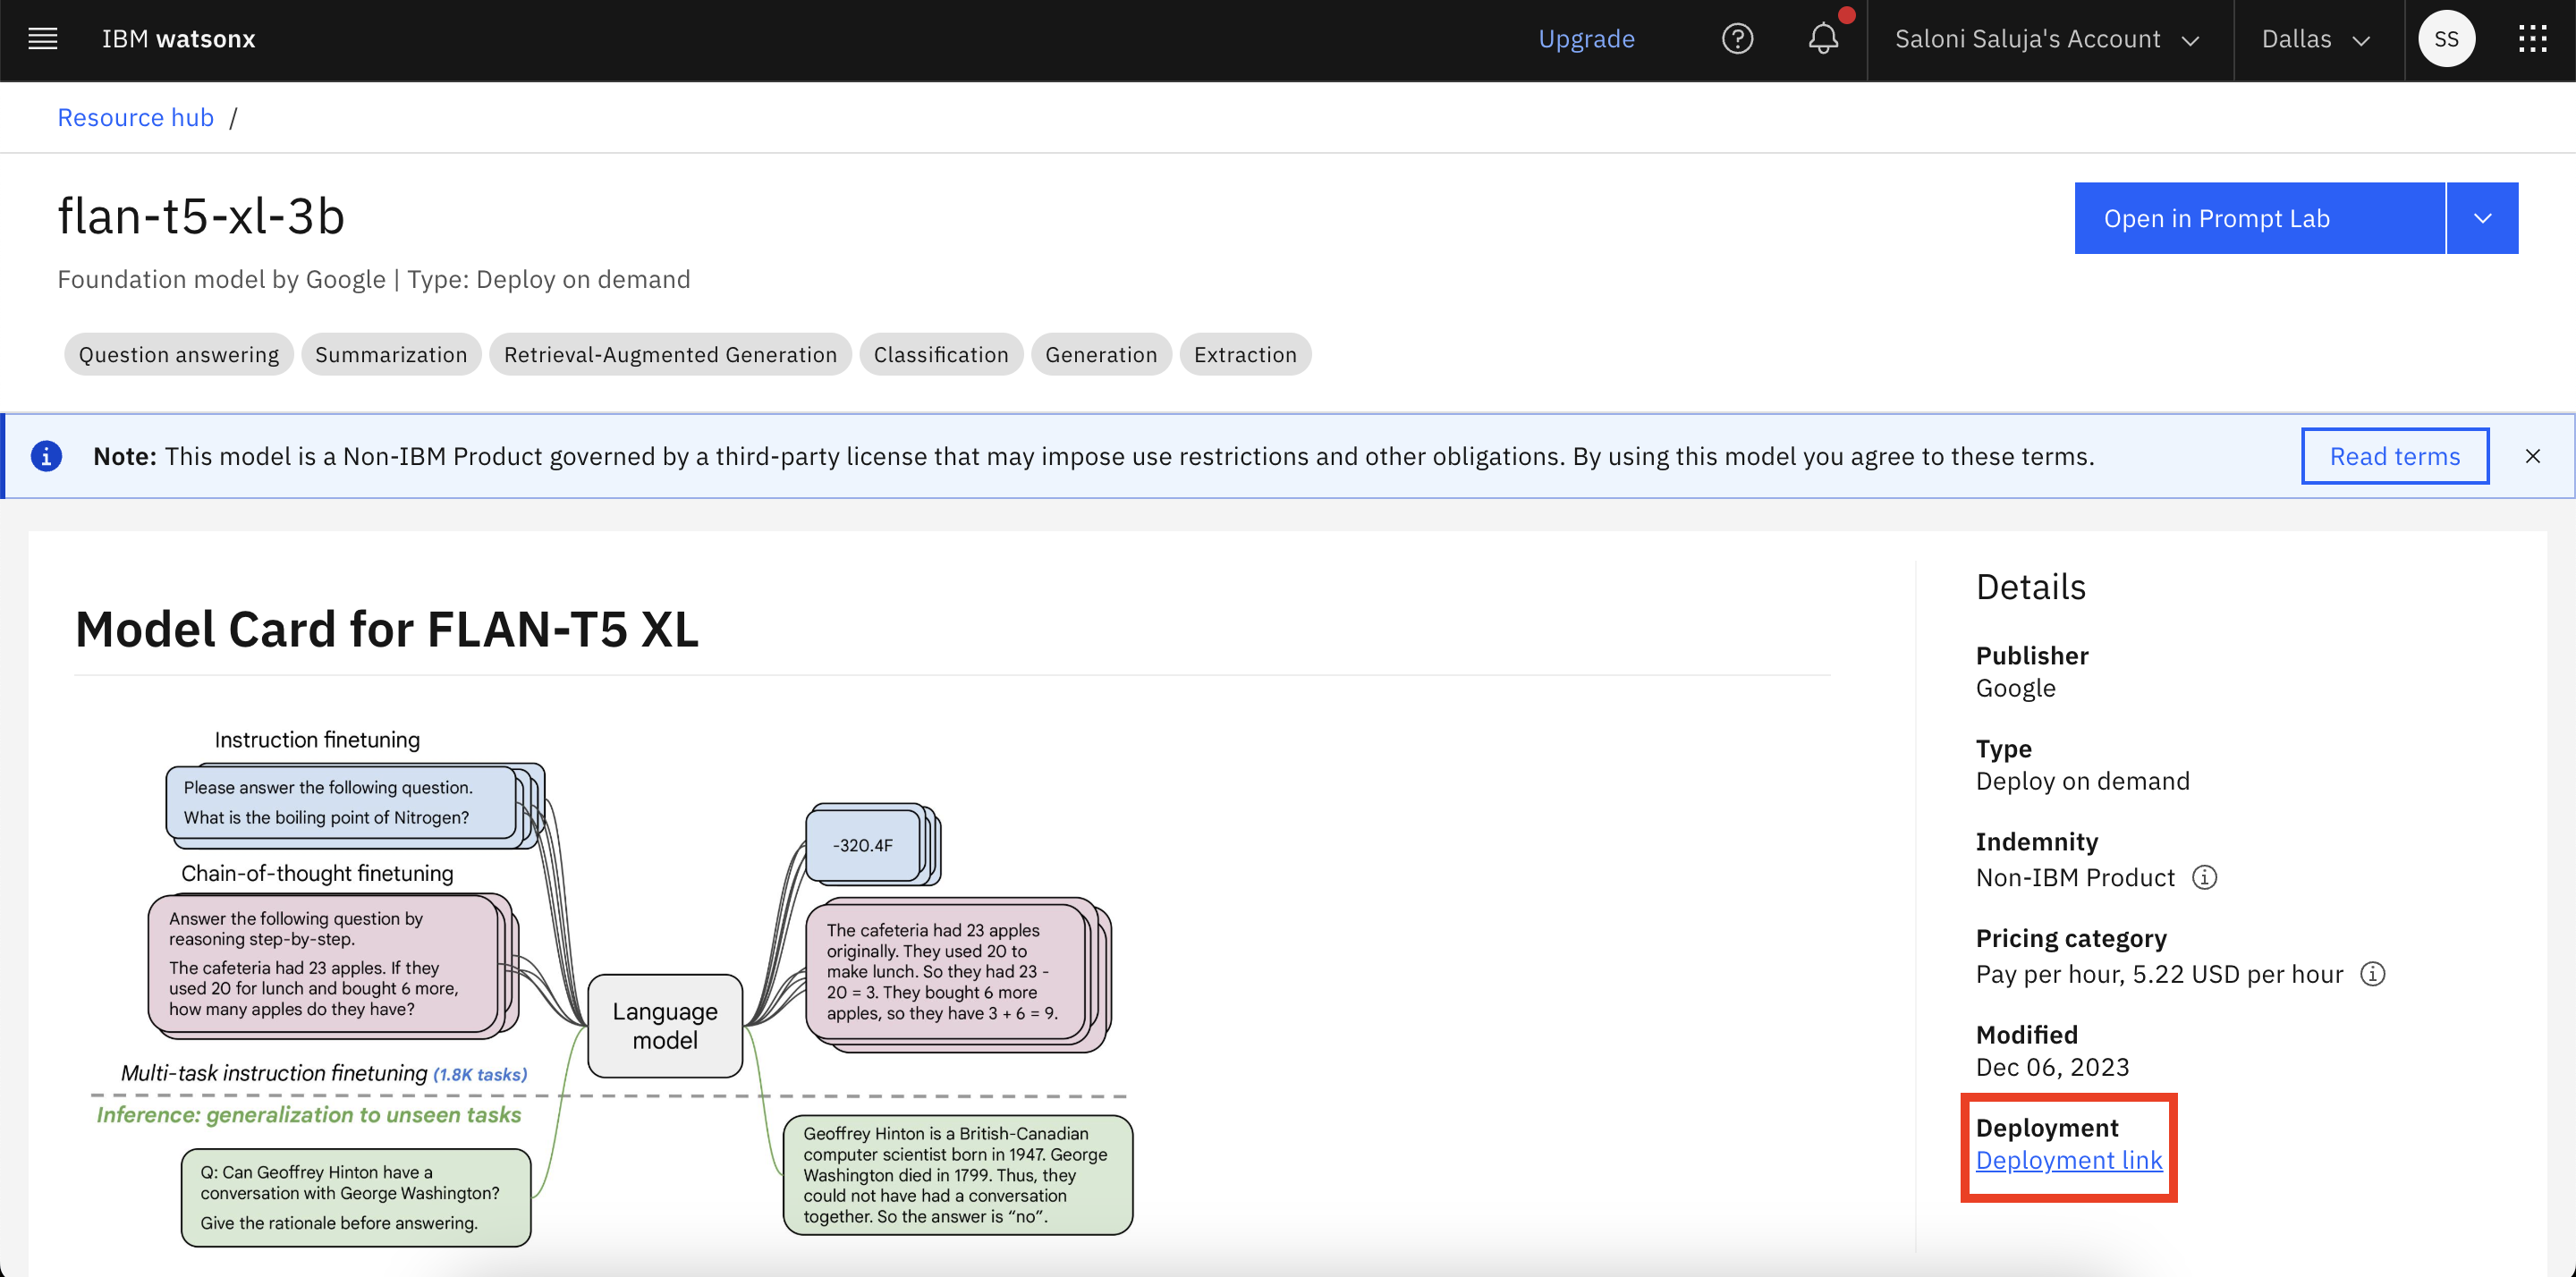Click the Type value Deploy on demand
The width and height of the screenshot is (2576, 1277).
pyautogui.click(x=2082, y=781)
